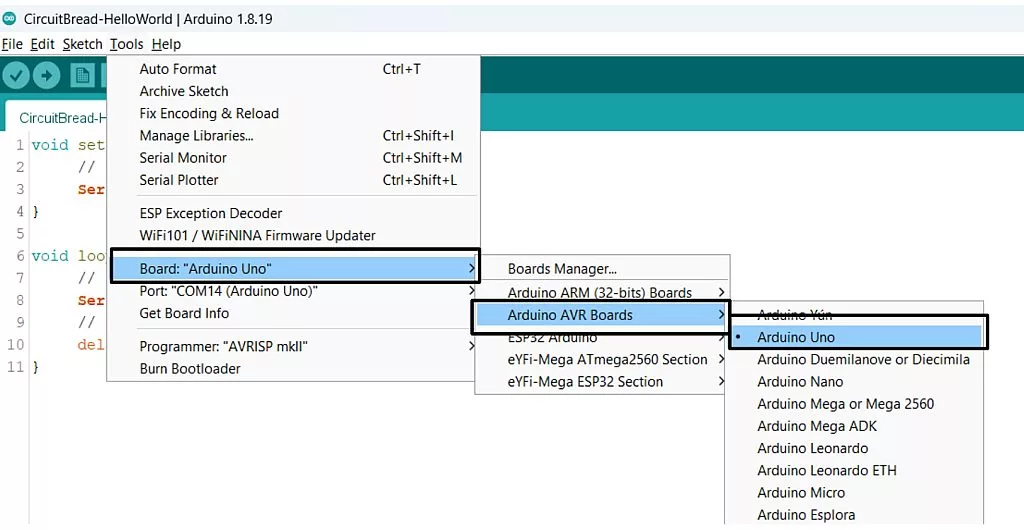Select Arduino Mega or Mega 2560 board
Image resolution: width=1024 pixels, height=530 pixels.
pos(855,404)
